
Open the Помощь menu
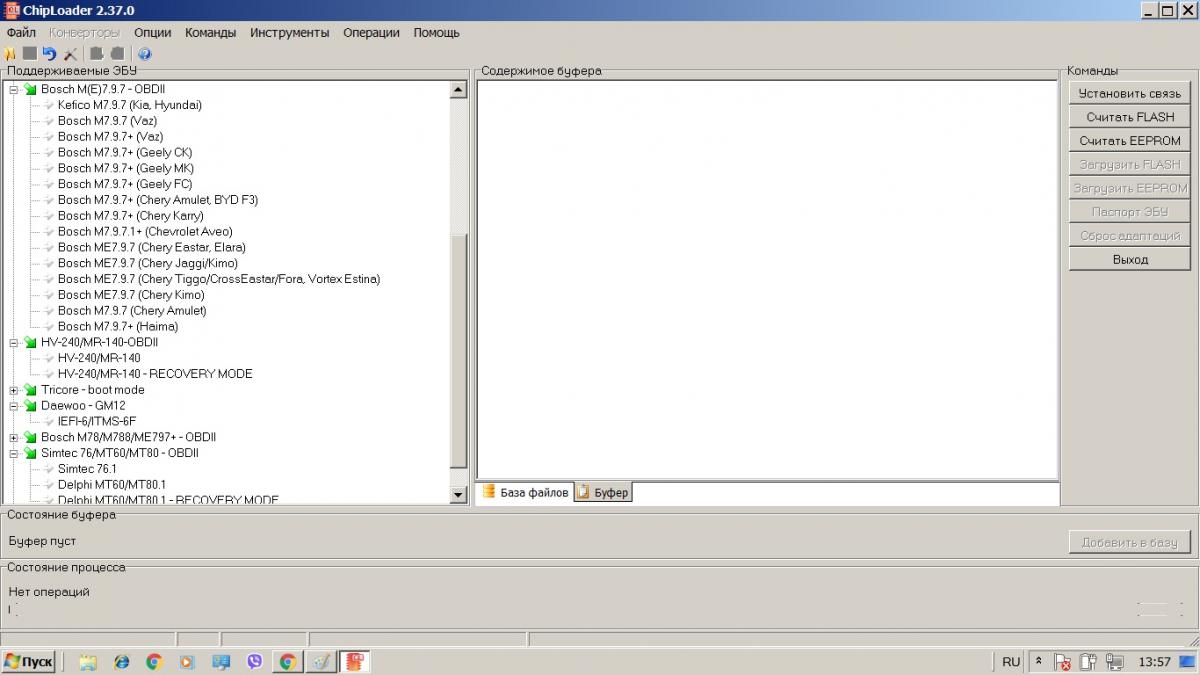tap(436, 32)
